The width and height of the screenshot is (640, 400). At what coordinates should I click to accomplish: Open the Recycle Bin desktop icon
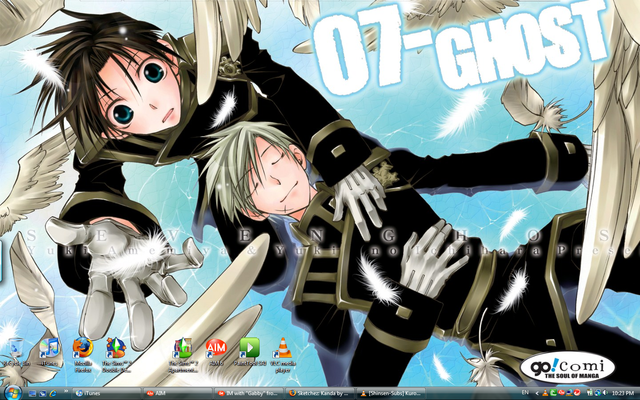16,352
